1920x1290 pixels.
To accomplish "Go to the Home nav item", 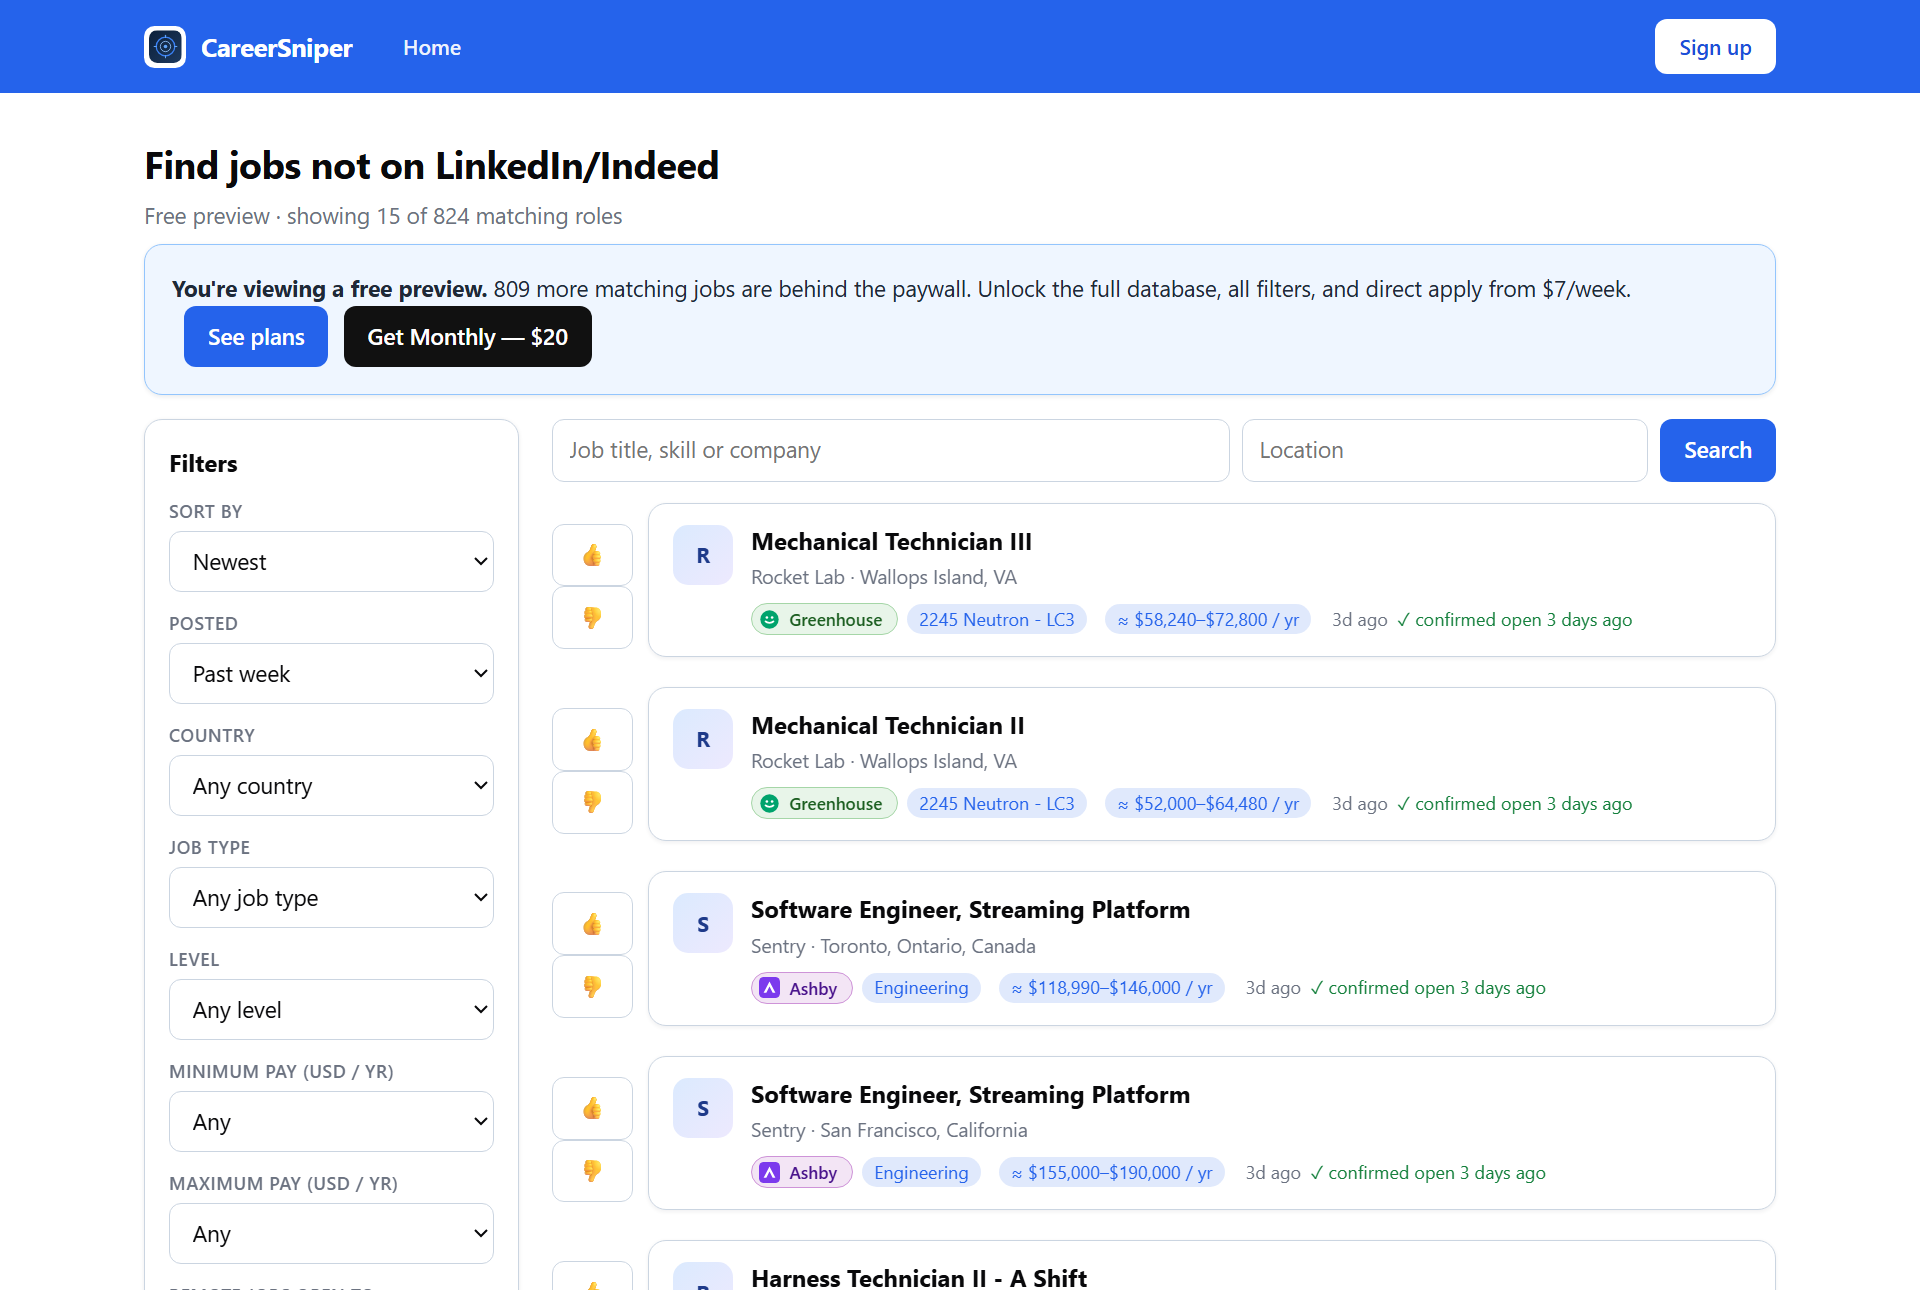I will 432,47.
